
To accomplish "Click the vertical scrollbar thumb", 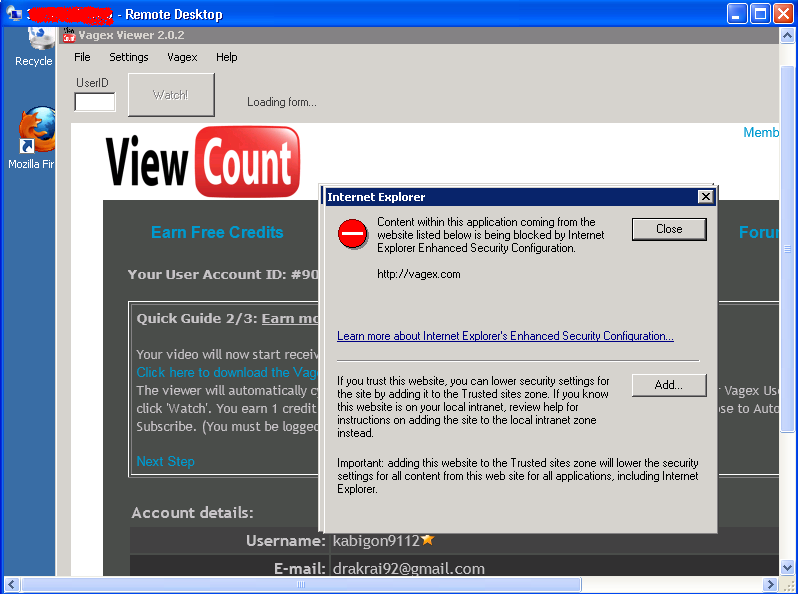I will (x=787, y=248).
